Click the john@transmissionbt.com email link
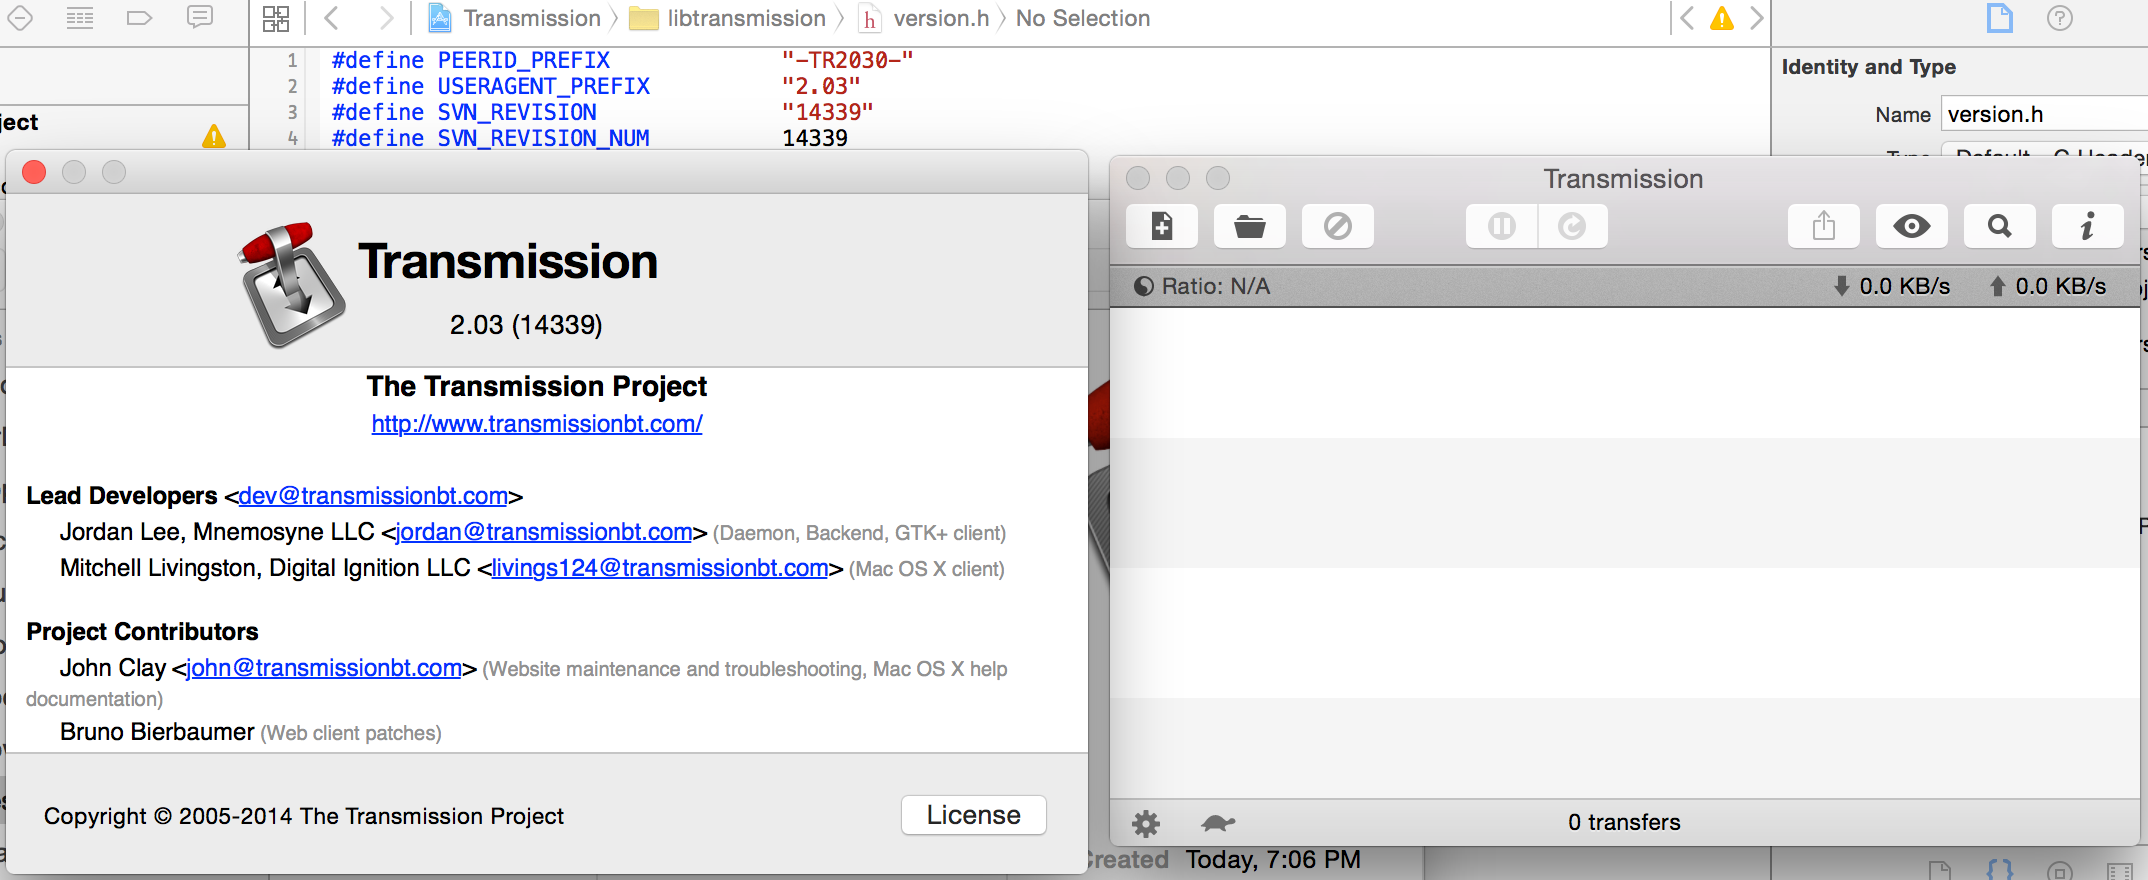The width and height of the screenshot is (2148, 880). pos(324,668)
